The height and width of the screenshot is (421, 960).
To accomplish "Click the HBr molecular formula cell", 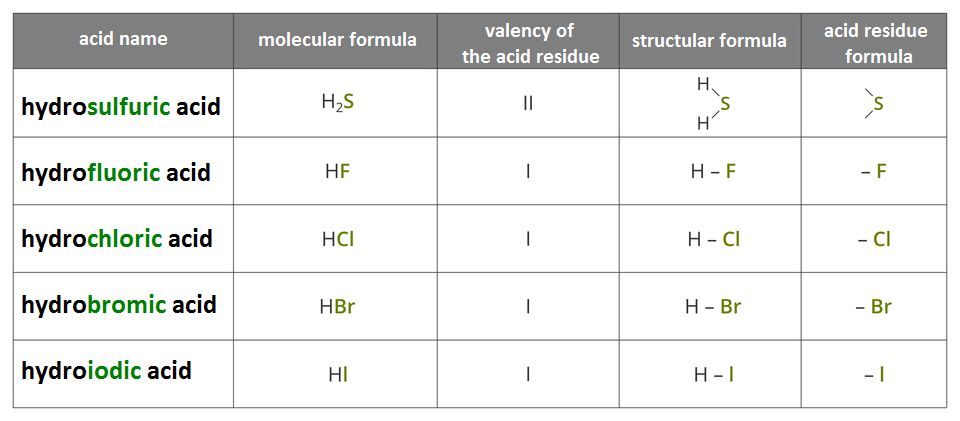I will pyautogui.click(x=337, y=307).
